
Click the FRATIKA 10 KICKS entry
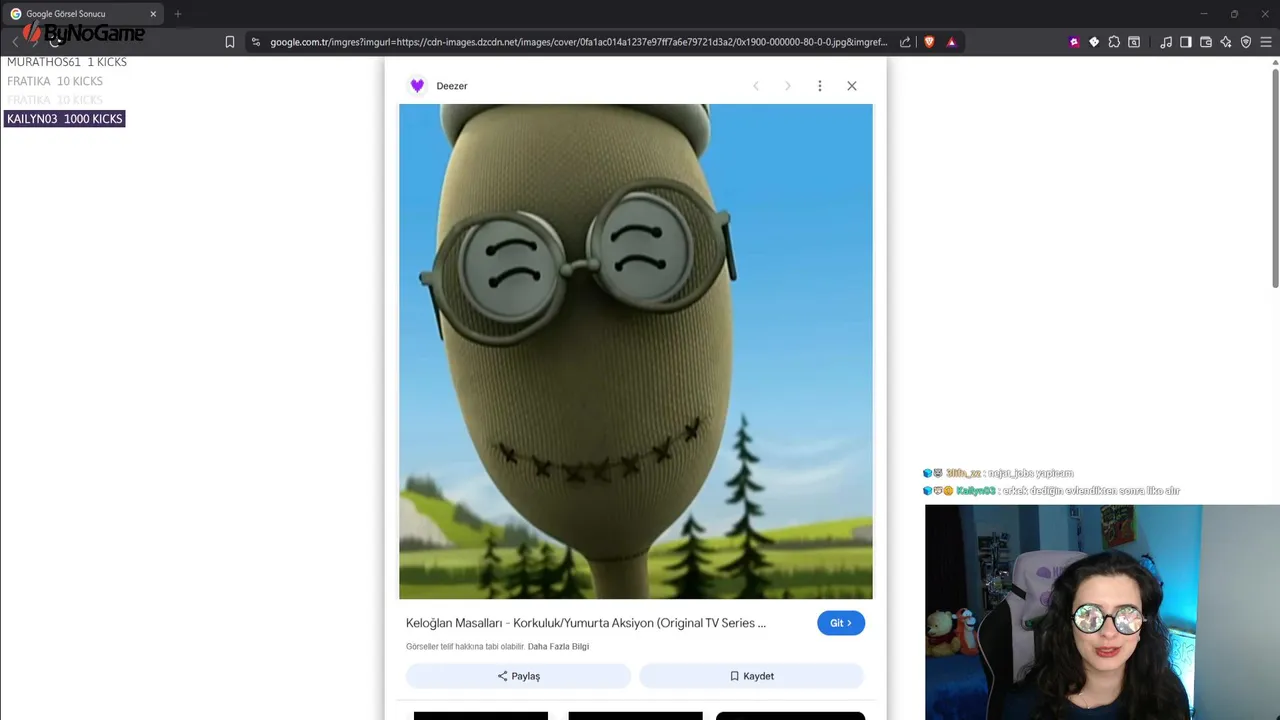tap(55, 81)
